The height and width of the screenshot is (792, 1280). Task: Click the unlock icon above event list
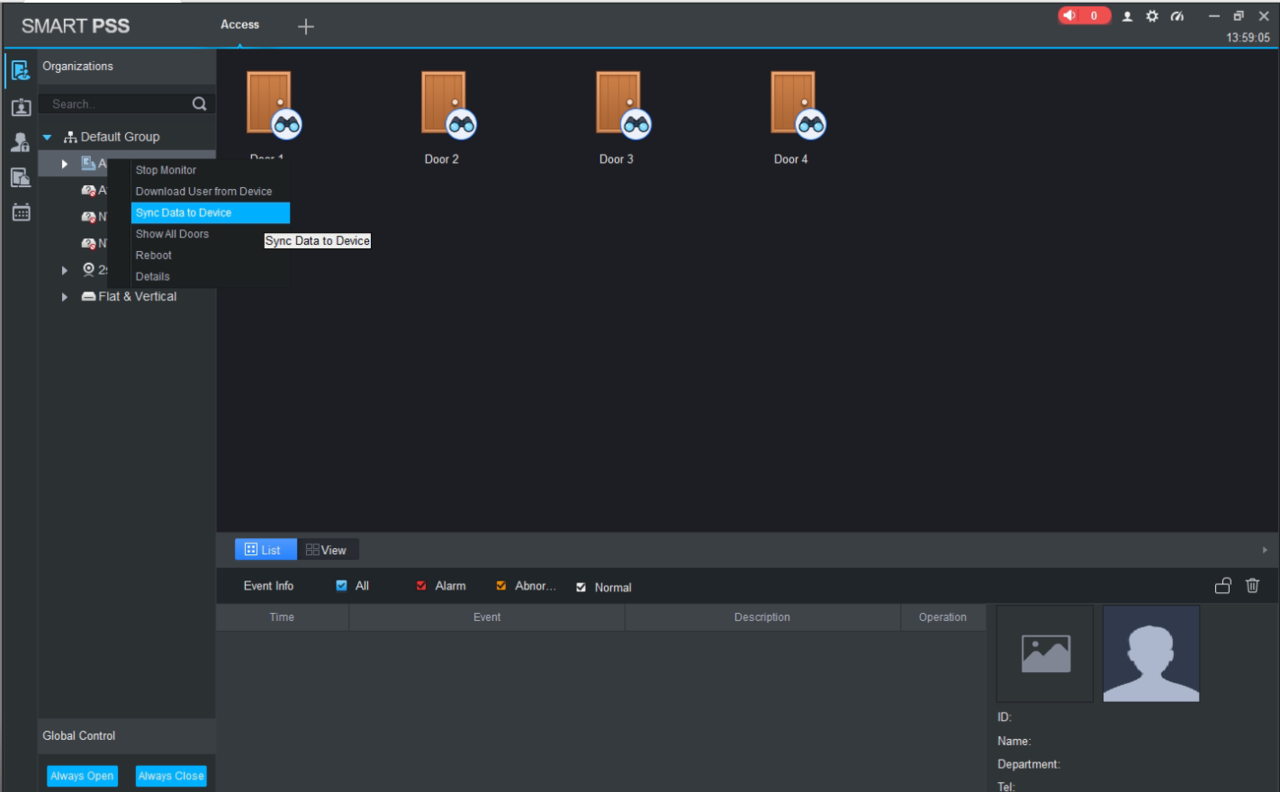click(1222, 586)
